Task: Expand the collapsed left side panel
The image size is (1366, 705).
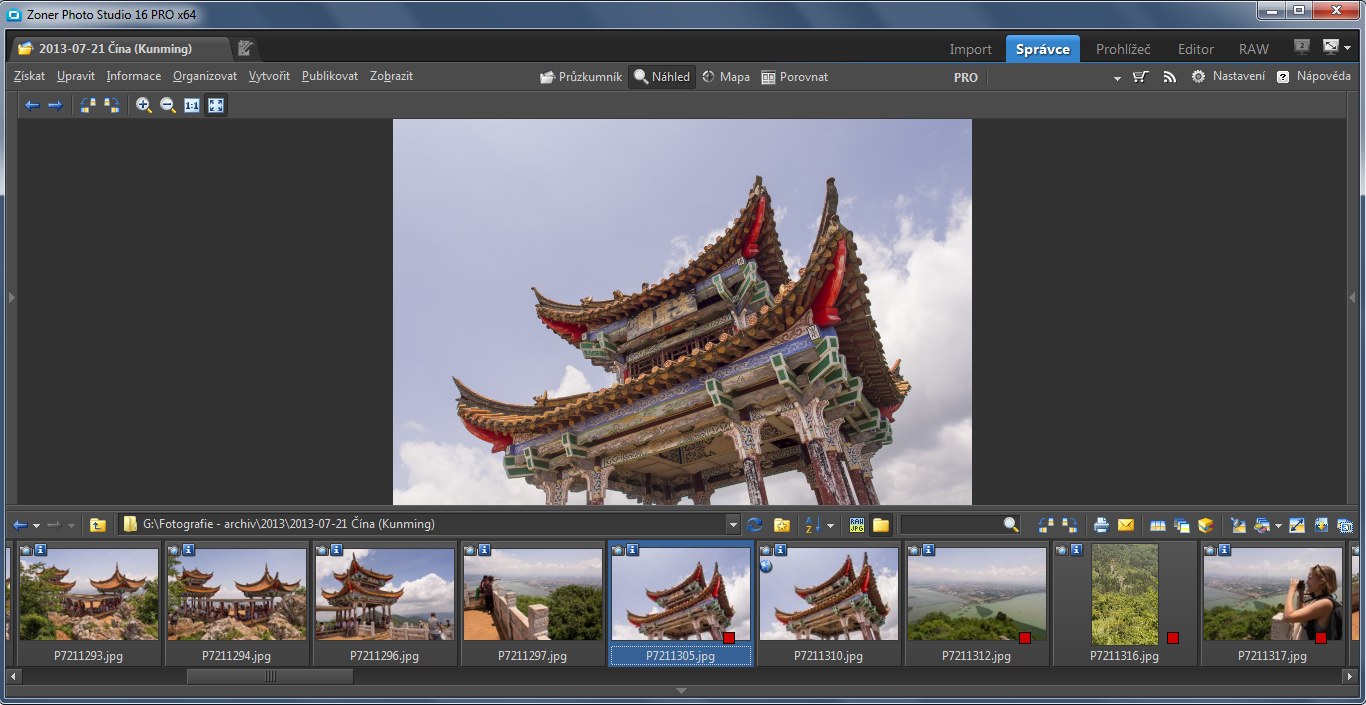Action: point(11,297)
